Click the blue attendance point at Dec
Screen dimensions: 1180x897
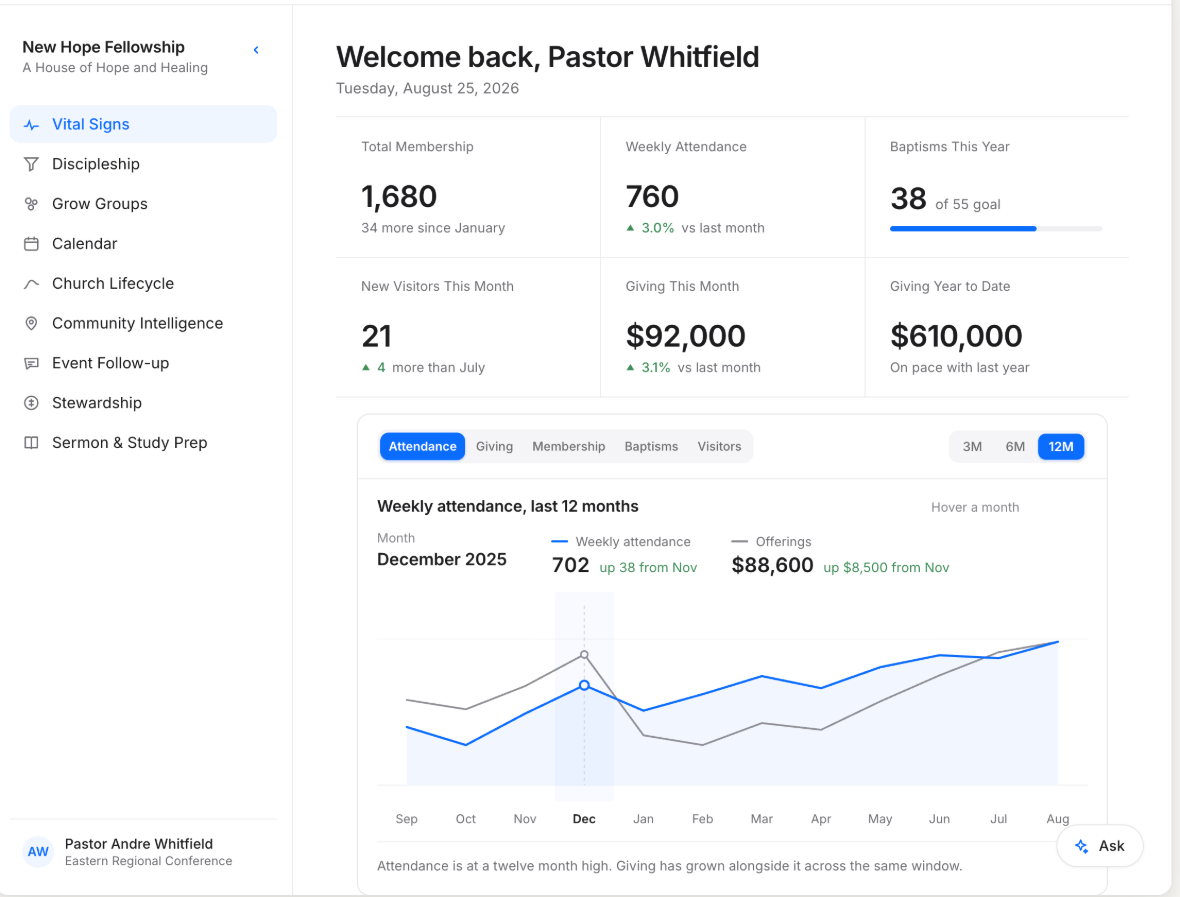pyautogui.click(x=584, y=686)
